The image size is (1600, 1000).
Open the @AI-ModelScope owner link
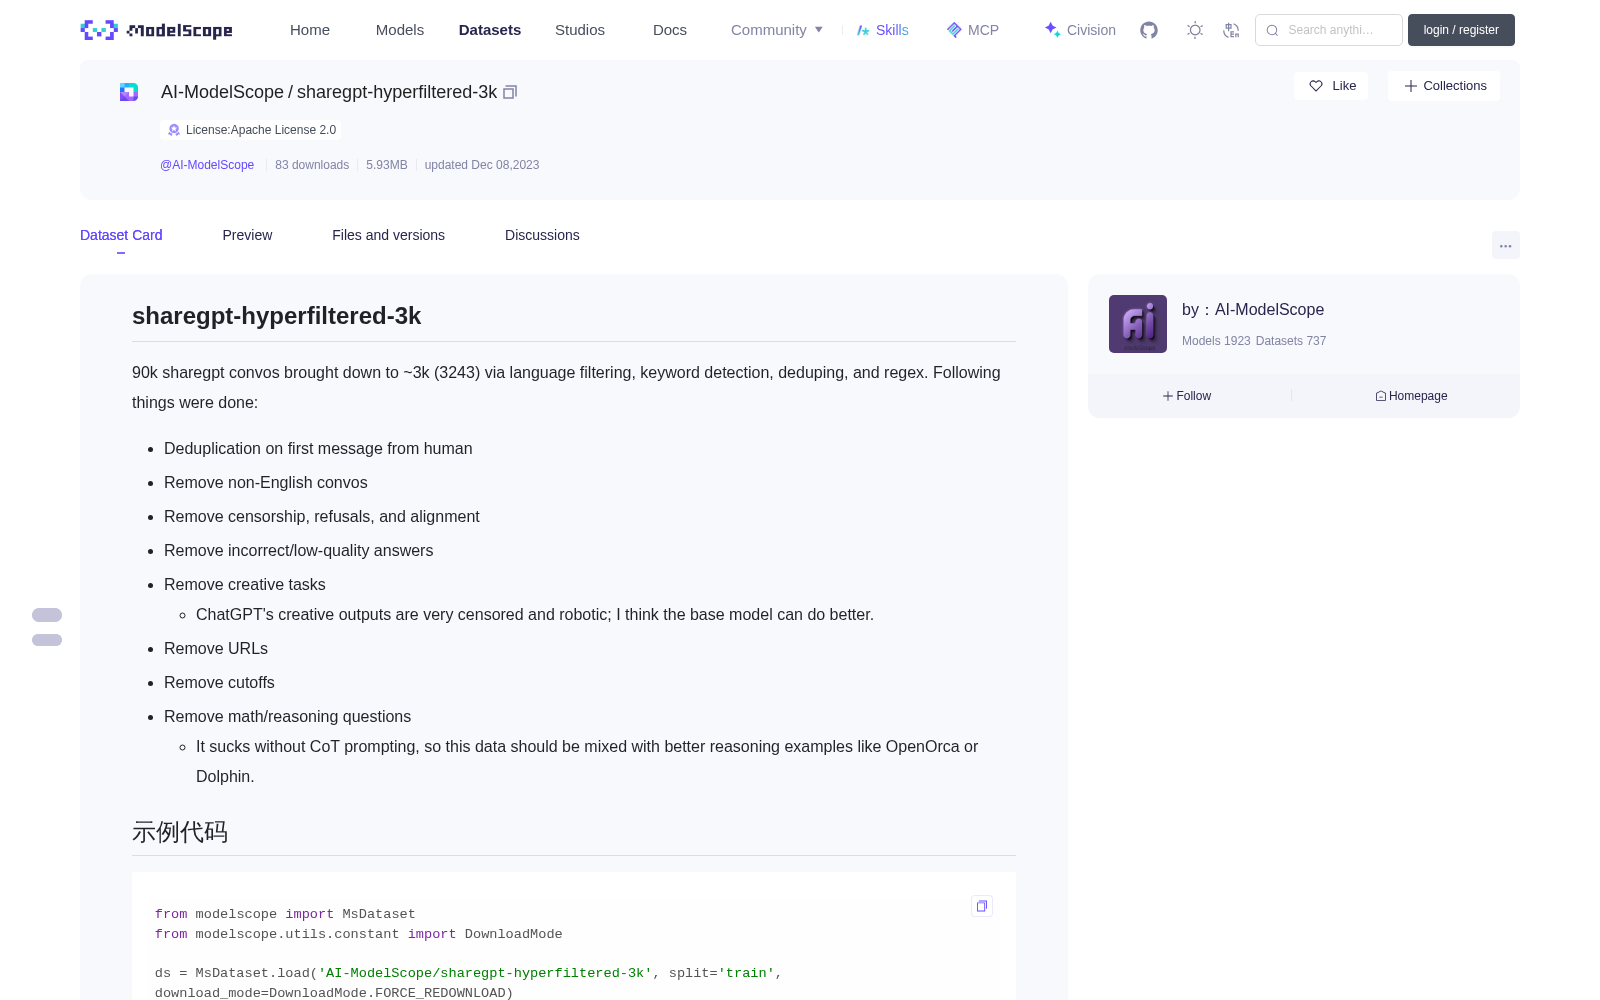[207, 165]
